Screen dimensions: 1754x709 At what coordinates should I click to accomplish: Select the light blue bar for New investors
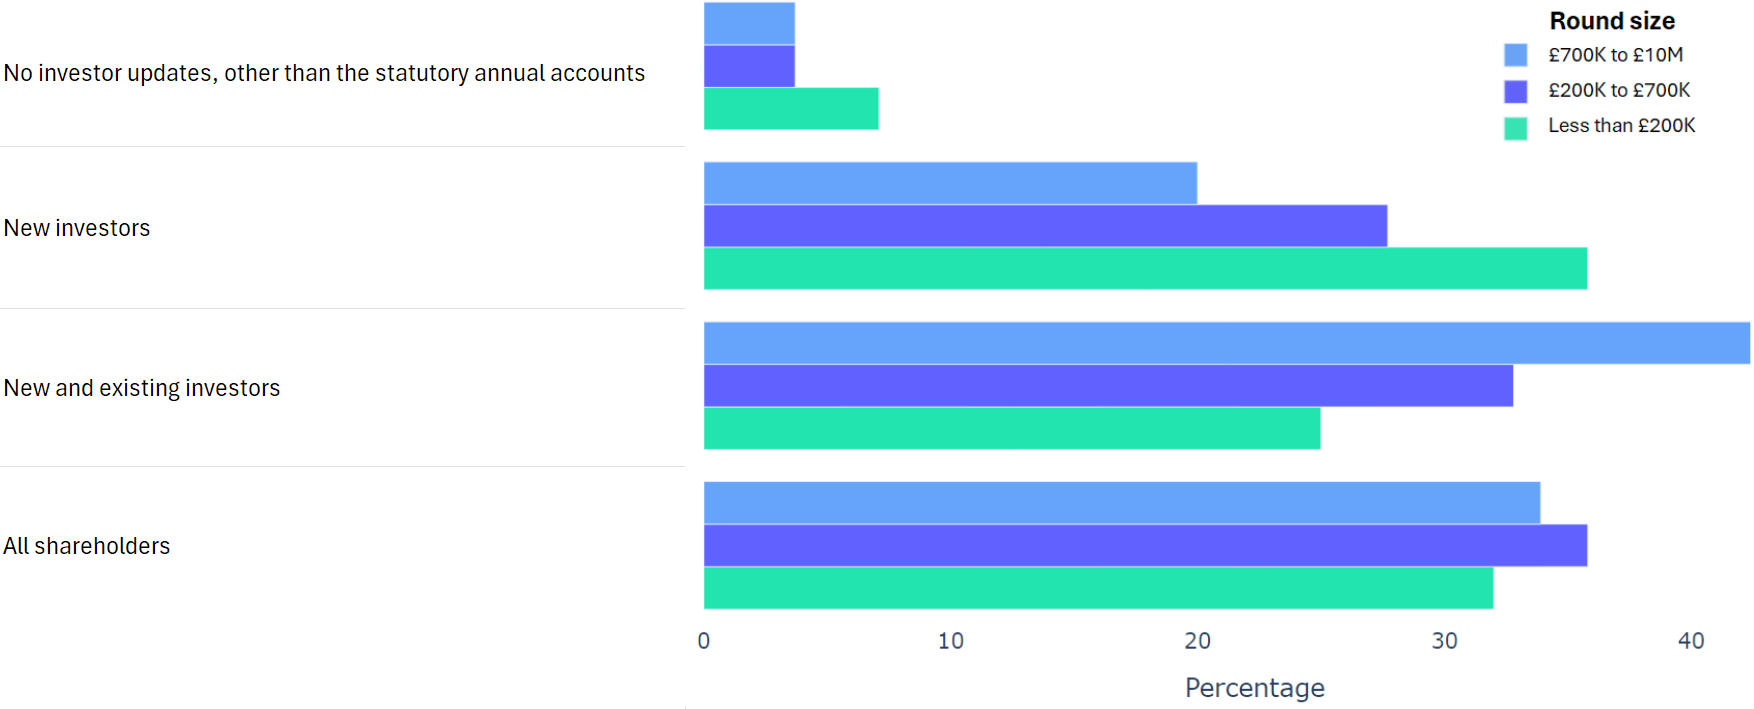click(x=950, y=183)
